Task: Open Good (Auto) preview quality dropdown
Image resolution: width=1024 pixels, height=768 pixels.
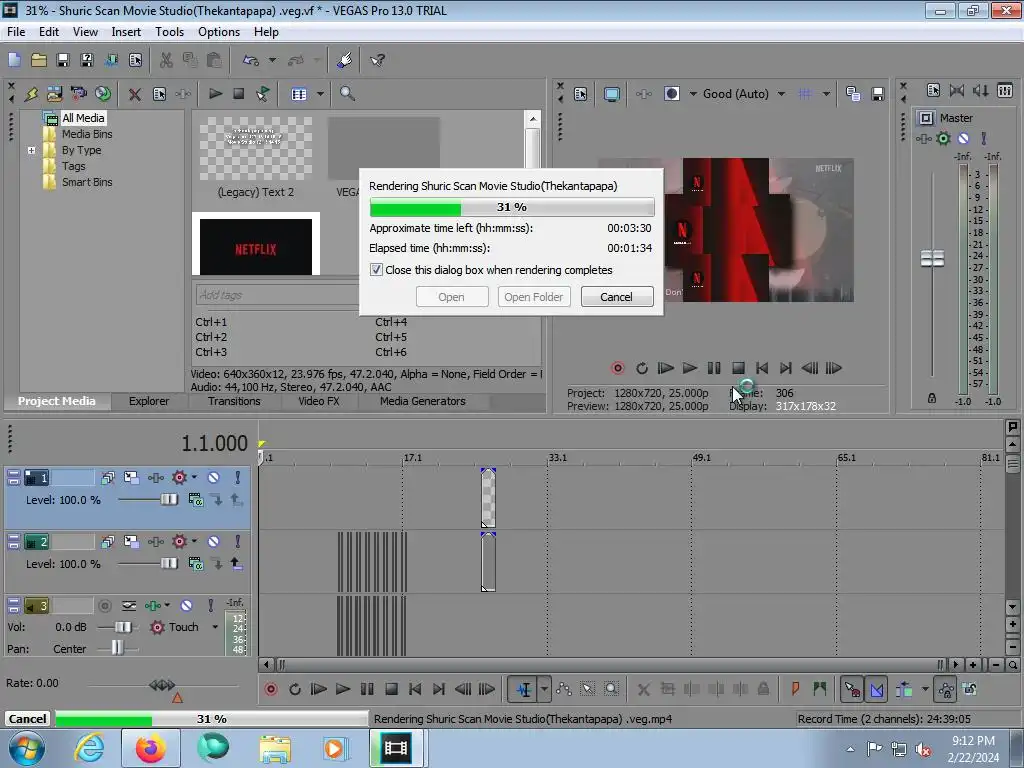Action: (782, 94)
